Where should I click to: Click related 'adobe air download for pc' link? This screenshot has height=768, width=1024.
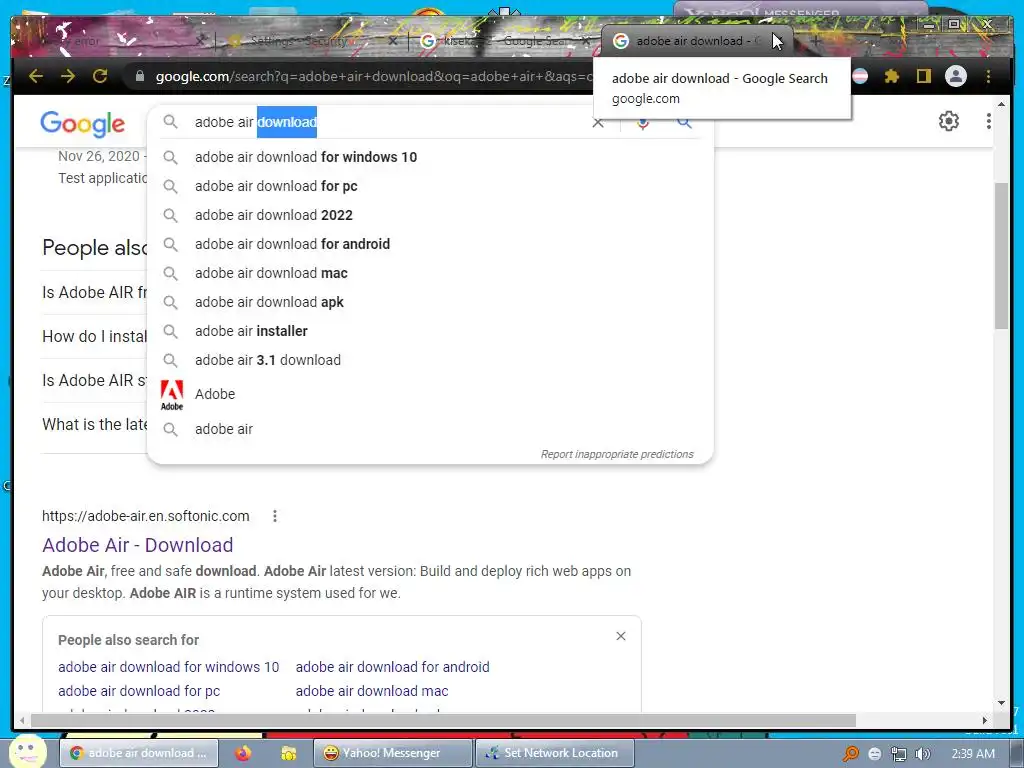click(138, 691)
